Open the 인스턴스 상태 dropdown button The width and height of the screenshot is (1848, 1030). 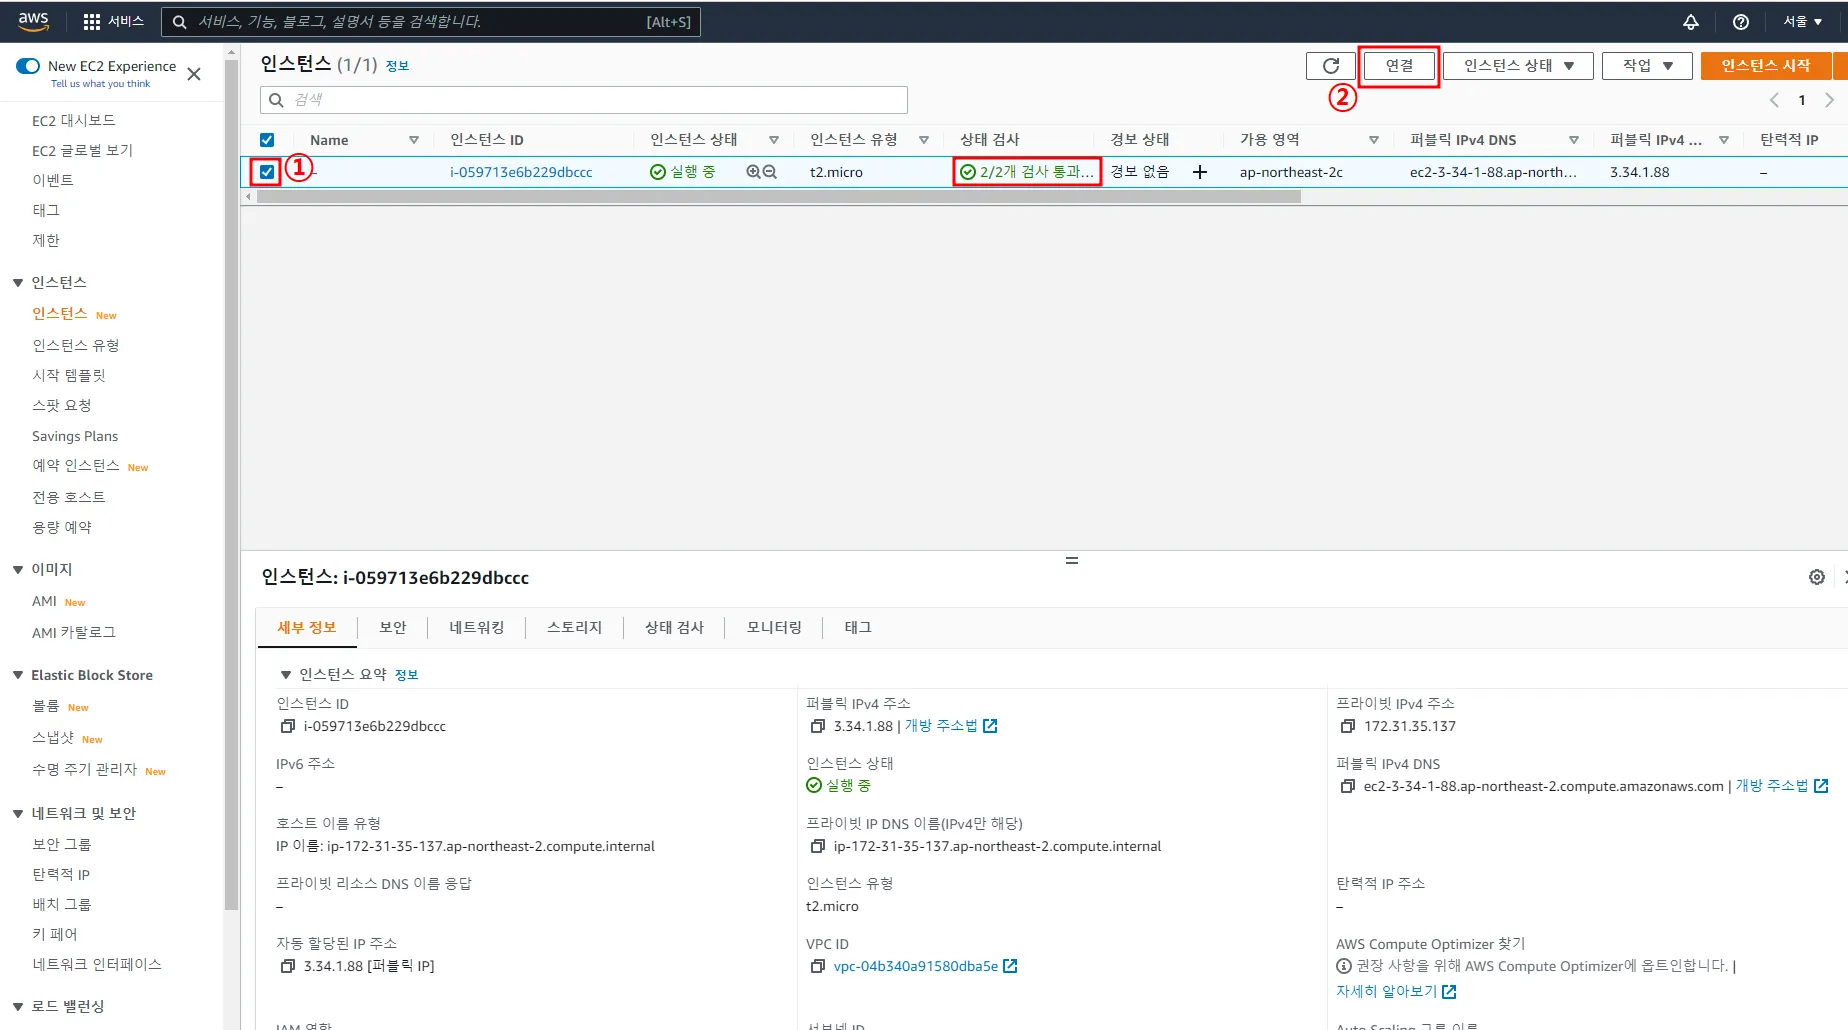pos(1518,66)
